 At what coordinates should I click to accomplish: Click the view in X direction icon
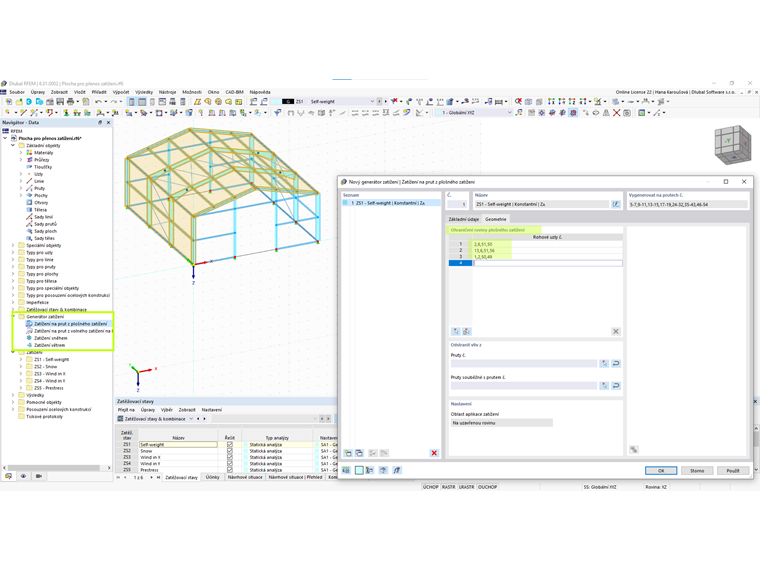point(551,102)
